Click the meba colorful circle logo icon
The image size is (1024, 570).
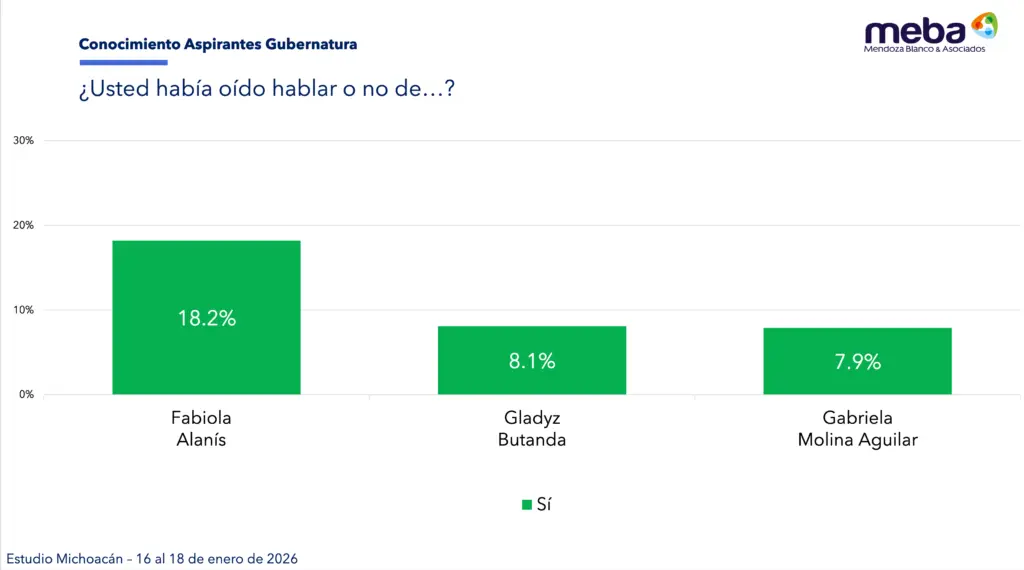984,25
